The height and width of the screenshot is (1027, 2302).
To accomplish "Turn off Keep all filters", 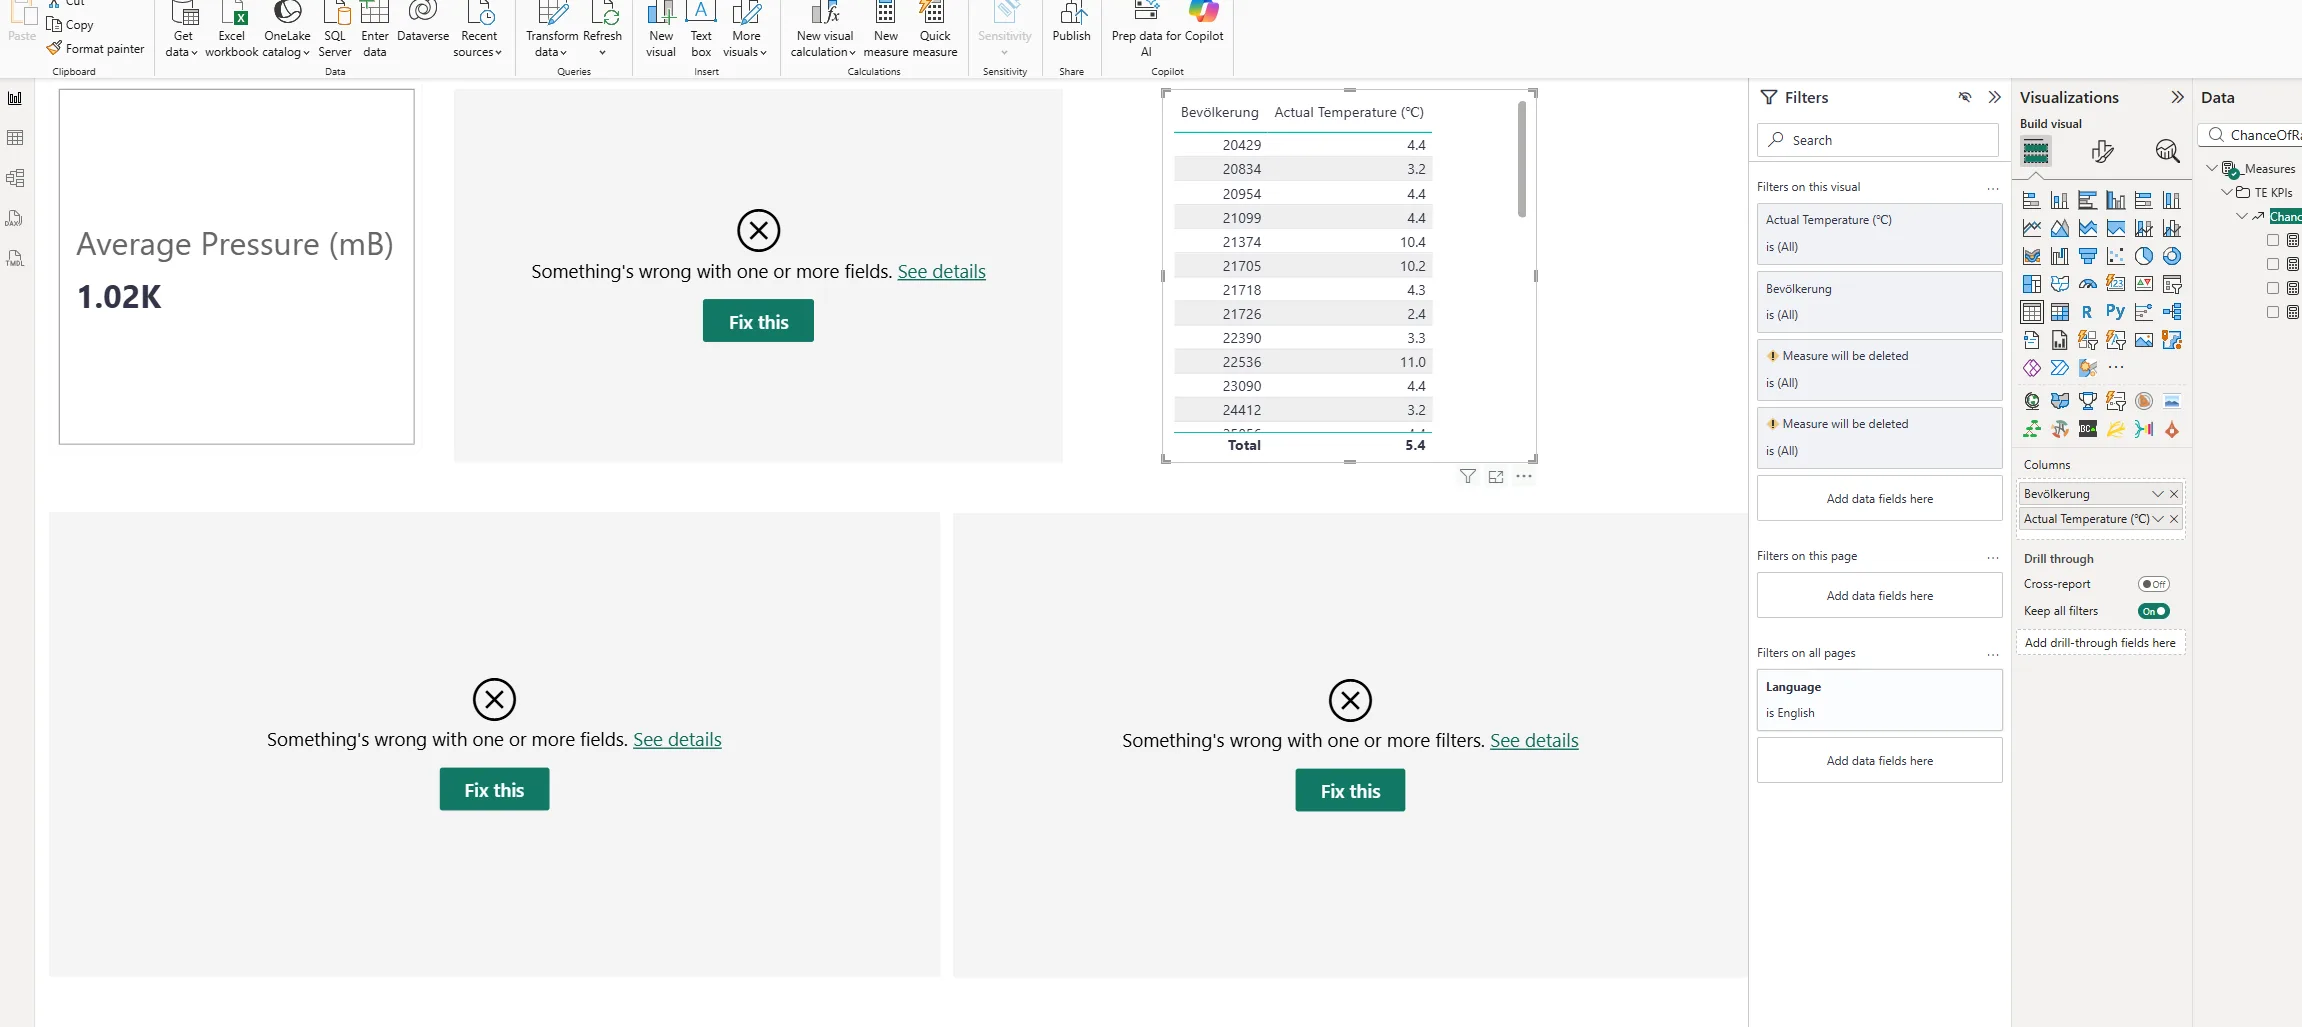I will [x=2153, y=611].
